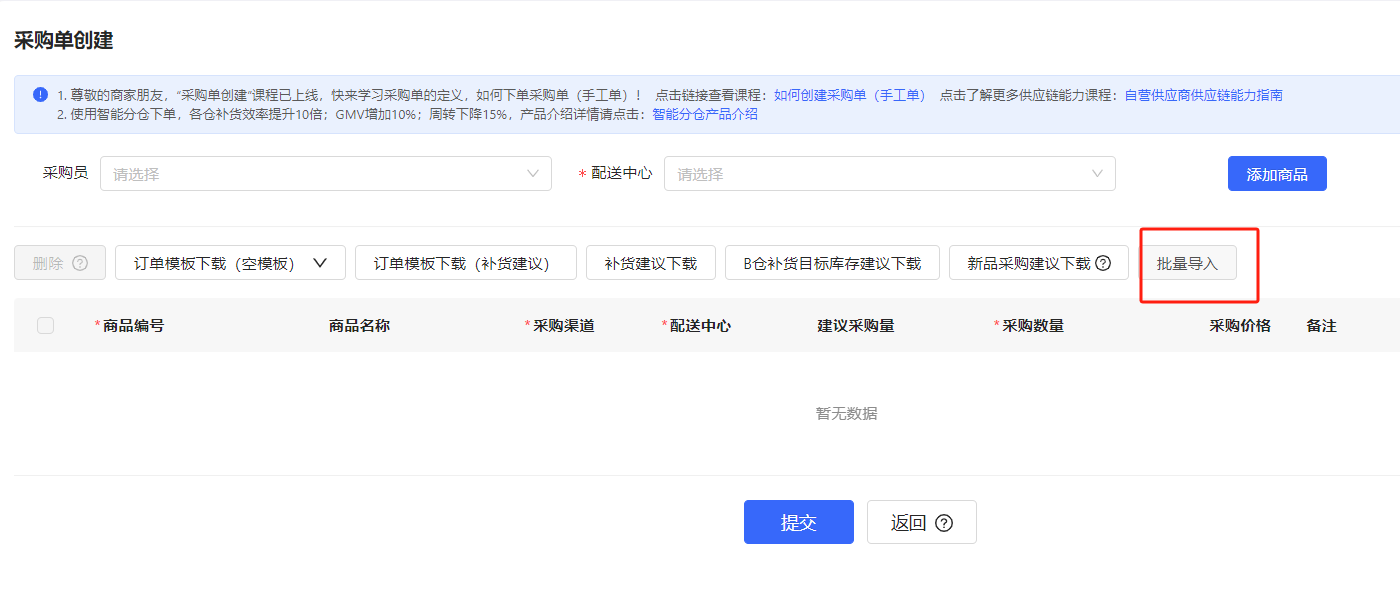
Task: Open link 如何创建采购单（手工单）
Action: 849,95
